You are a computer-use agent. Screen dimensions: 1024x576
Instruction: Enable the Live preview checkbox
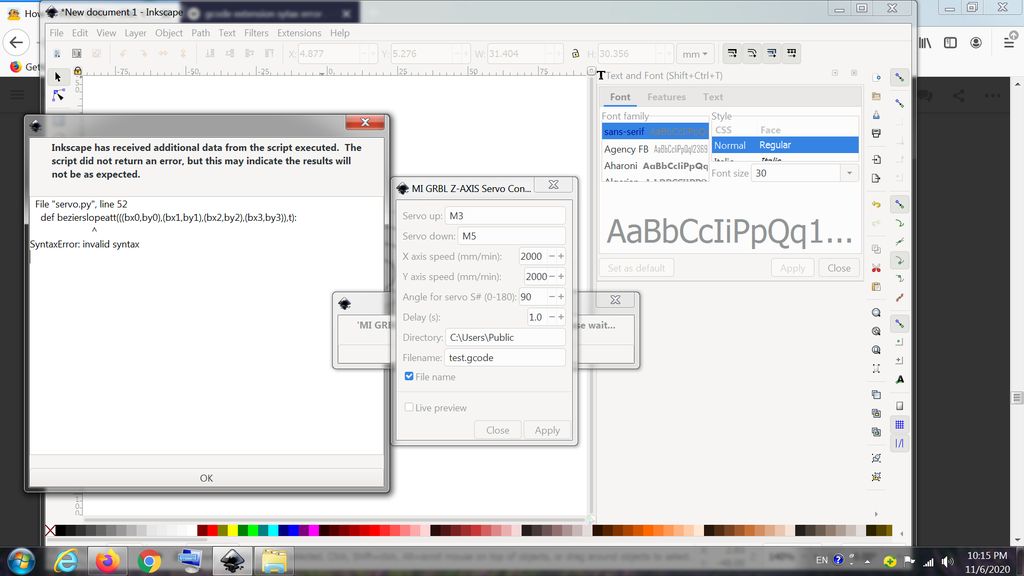pos(409,407)
